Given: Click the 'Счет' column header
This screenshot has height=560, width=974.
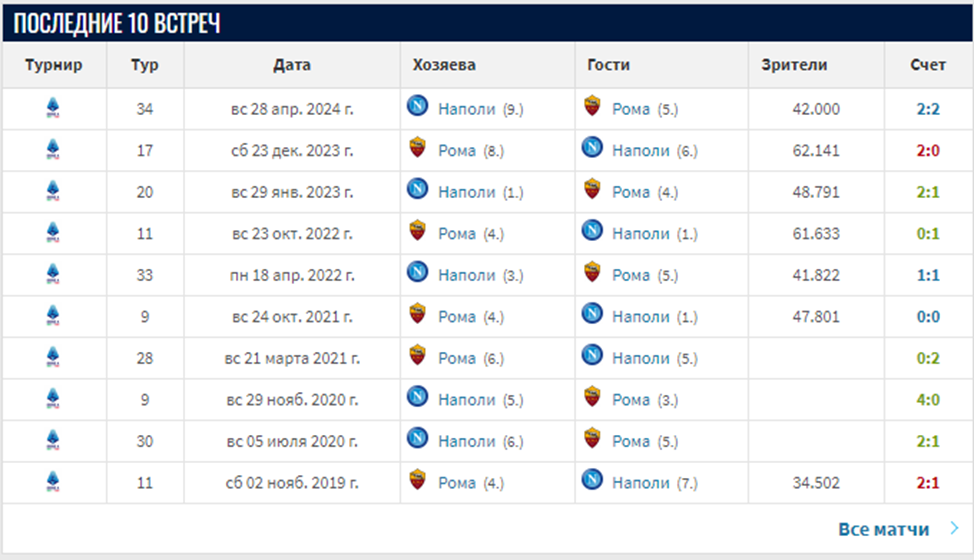Looking at the screenshot, I should (928, 65).
